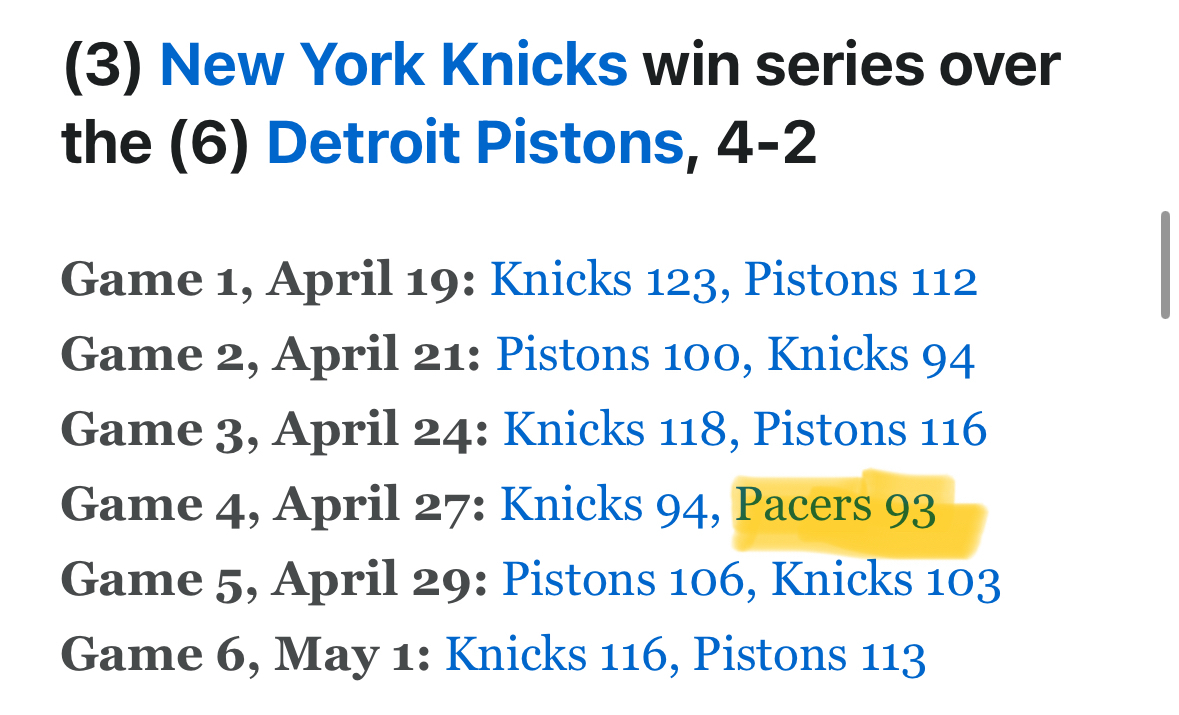Open the Pistons 100, Knicks 94 score link
This screenshot has height=715, width=1179.
click(735, 356)
